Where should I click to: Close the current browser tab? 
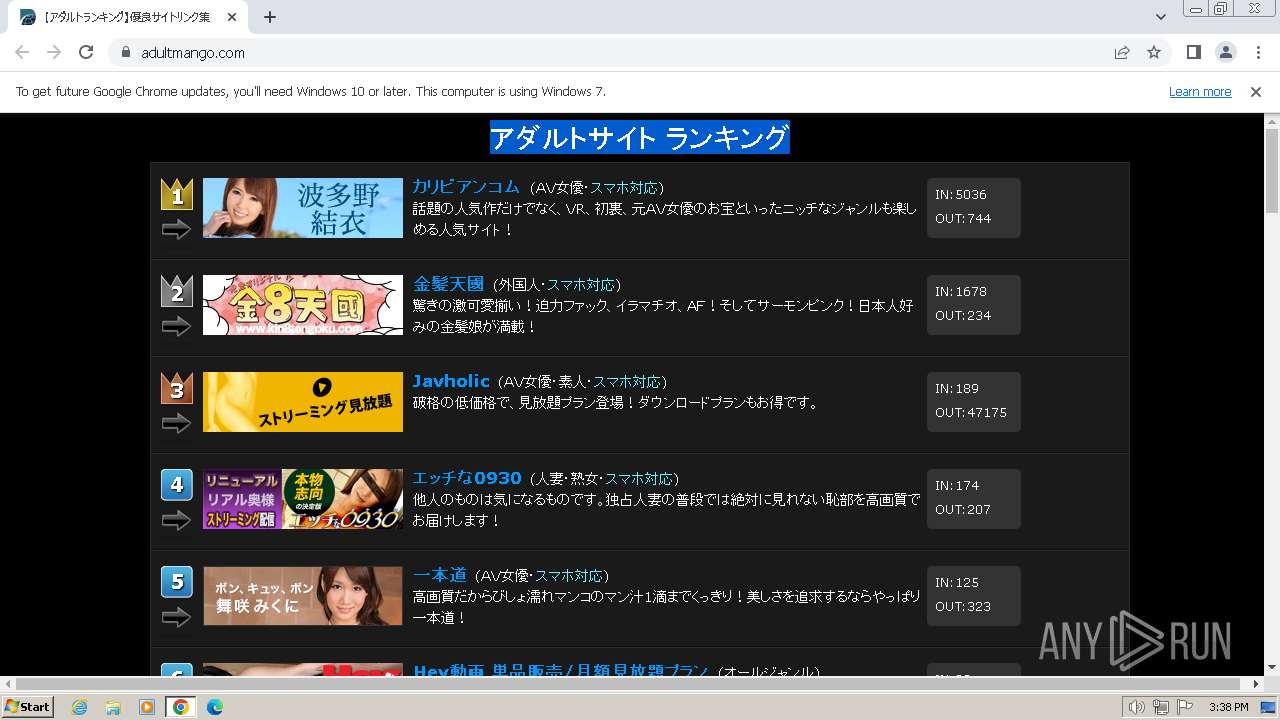point(232,17)
